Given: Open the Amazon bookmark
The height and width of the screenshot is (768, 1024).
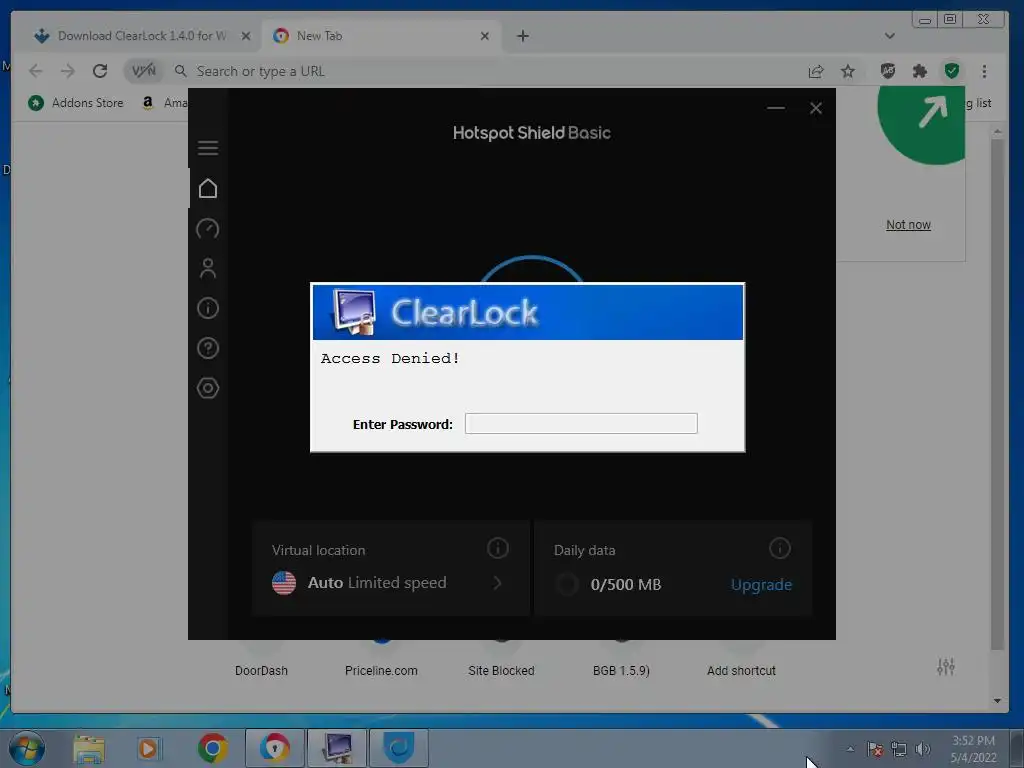Looking at the screenshot, I should click(x=164, y=103).
